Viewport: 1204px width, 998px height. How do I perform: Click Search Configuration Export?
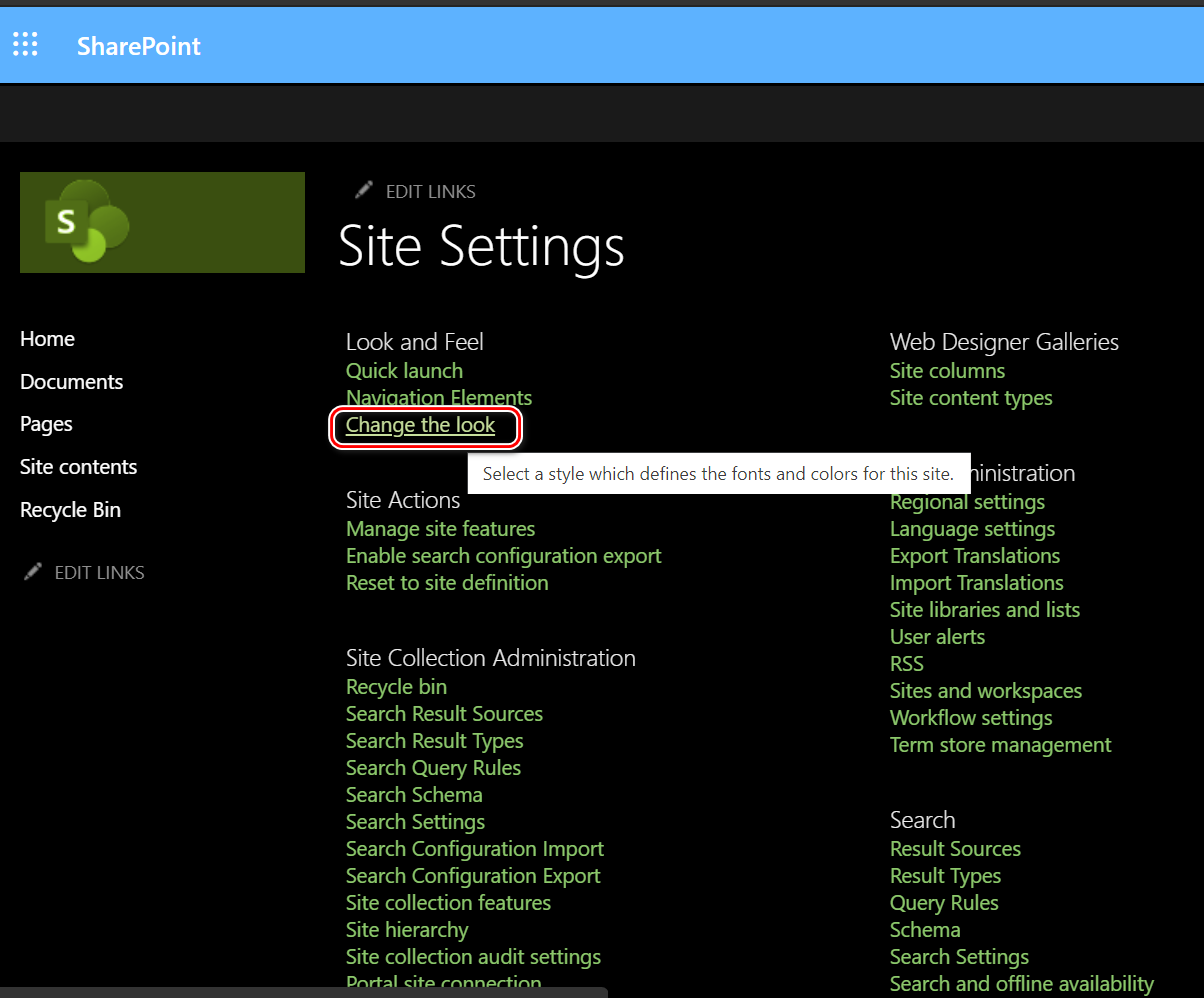(x=473, y=876)
